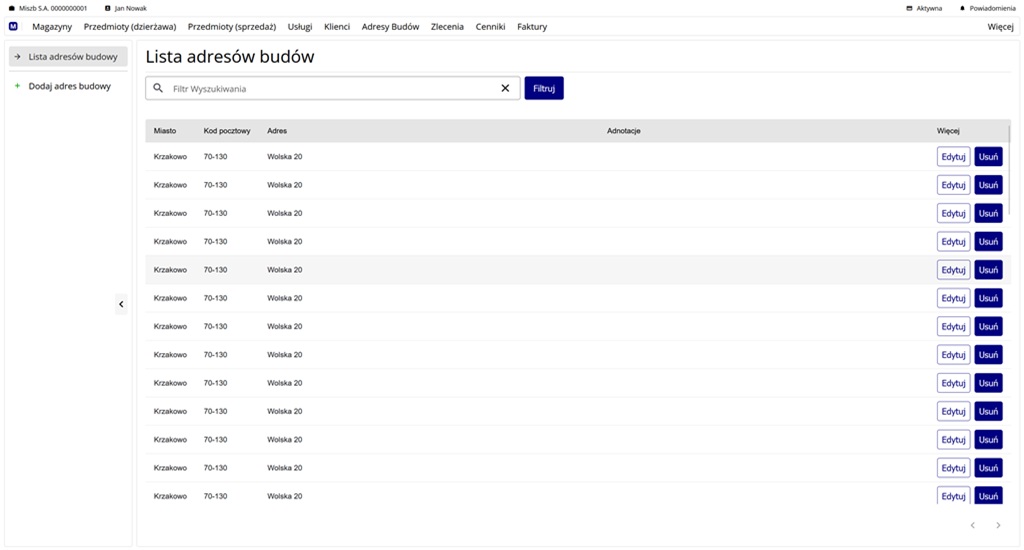Go to the previous page of results

coord(972,525)
